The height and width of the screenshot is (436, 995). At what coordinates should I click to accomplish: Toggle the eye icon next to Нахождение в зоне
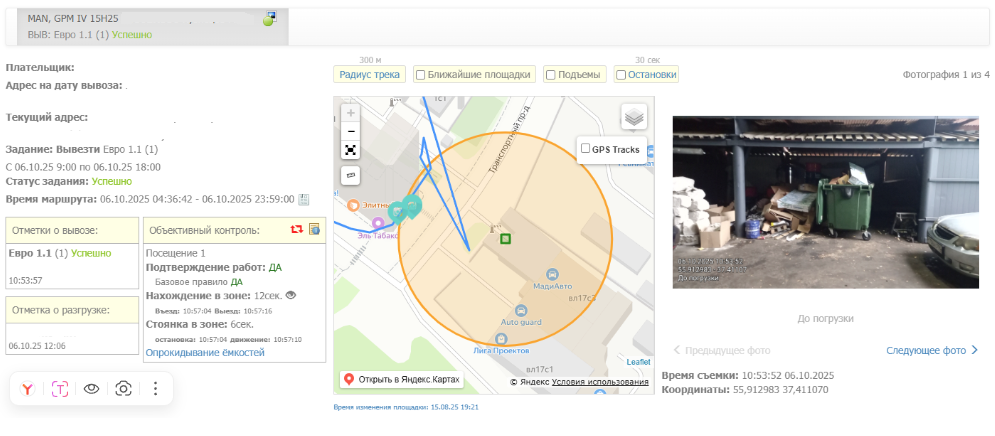291,296
